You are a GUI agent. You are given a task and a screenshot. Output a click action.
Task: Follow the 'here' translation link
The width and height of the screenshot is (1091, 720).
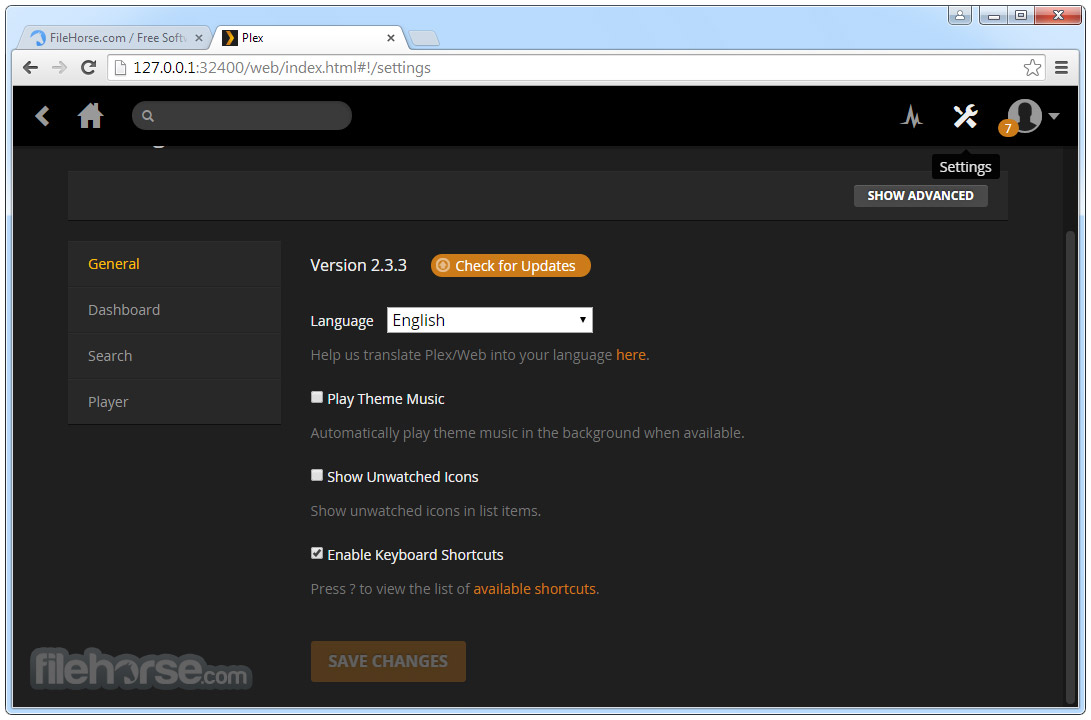click(630, 355)
